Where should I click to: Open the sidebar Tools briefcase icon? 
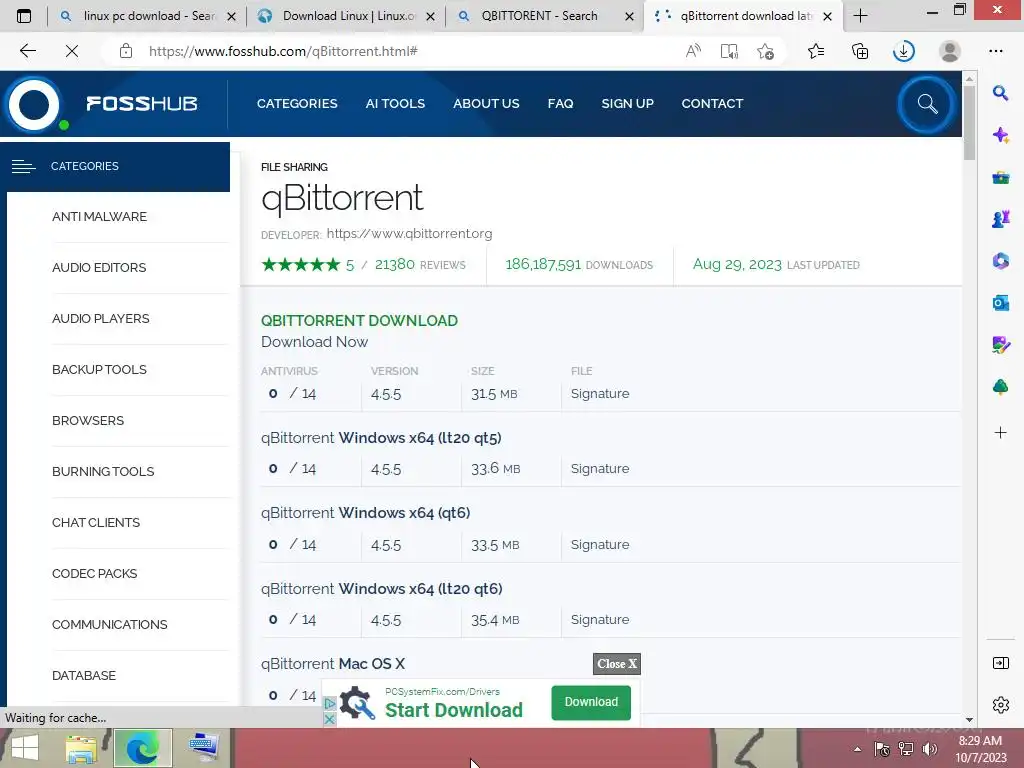click(1000, 177)
